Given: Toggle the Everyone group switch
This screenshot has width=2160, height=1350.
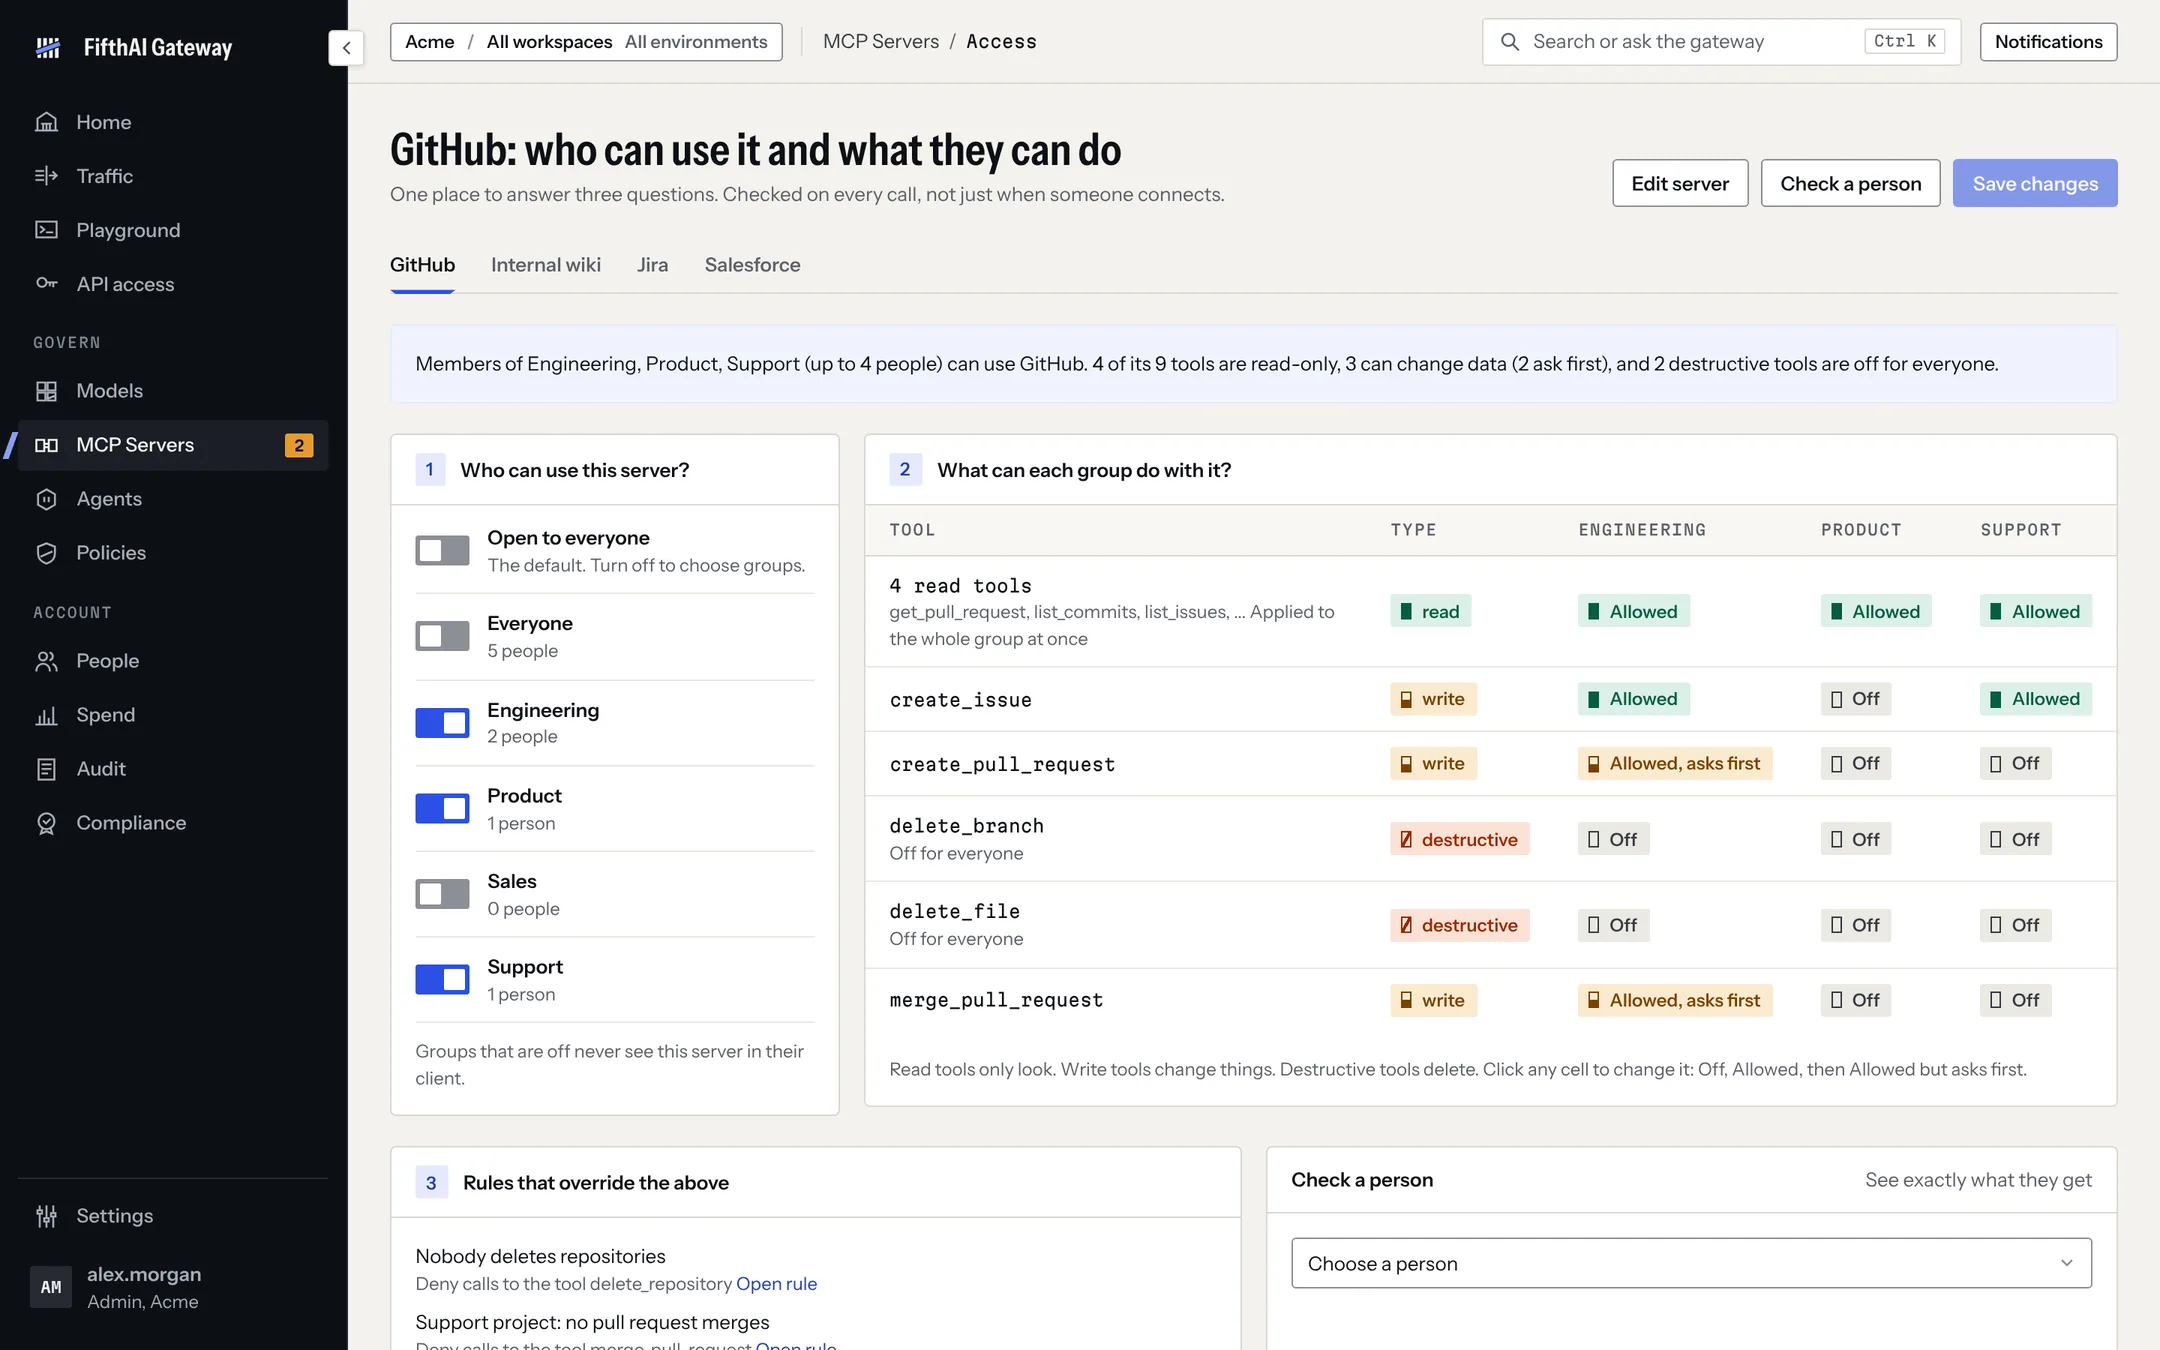Looking at the screenshot, I should pos(442,636).
